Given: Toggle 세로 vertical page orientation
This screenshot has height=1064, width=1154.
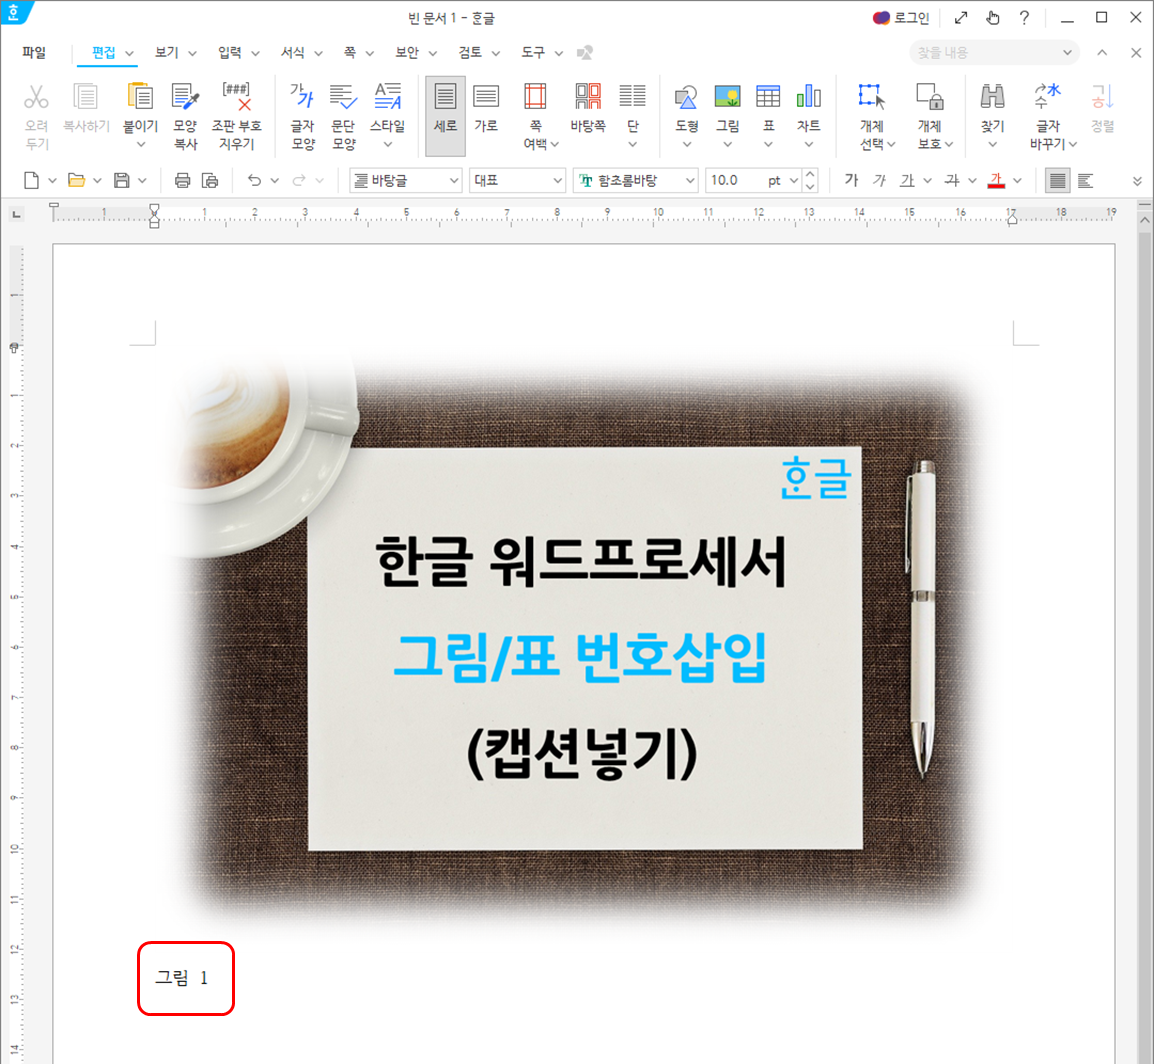Looking at the screenshot, I should click(444, 110).
